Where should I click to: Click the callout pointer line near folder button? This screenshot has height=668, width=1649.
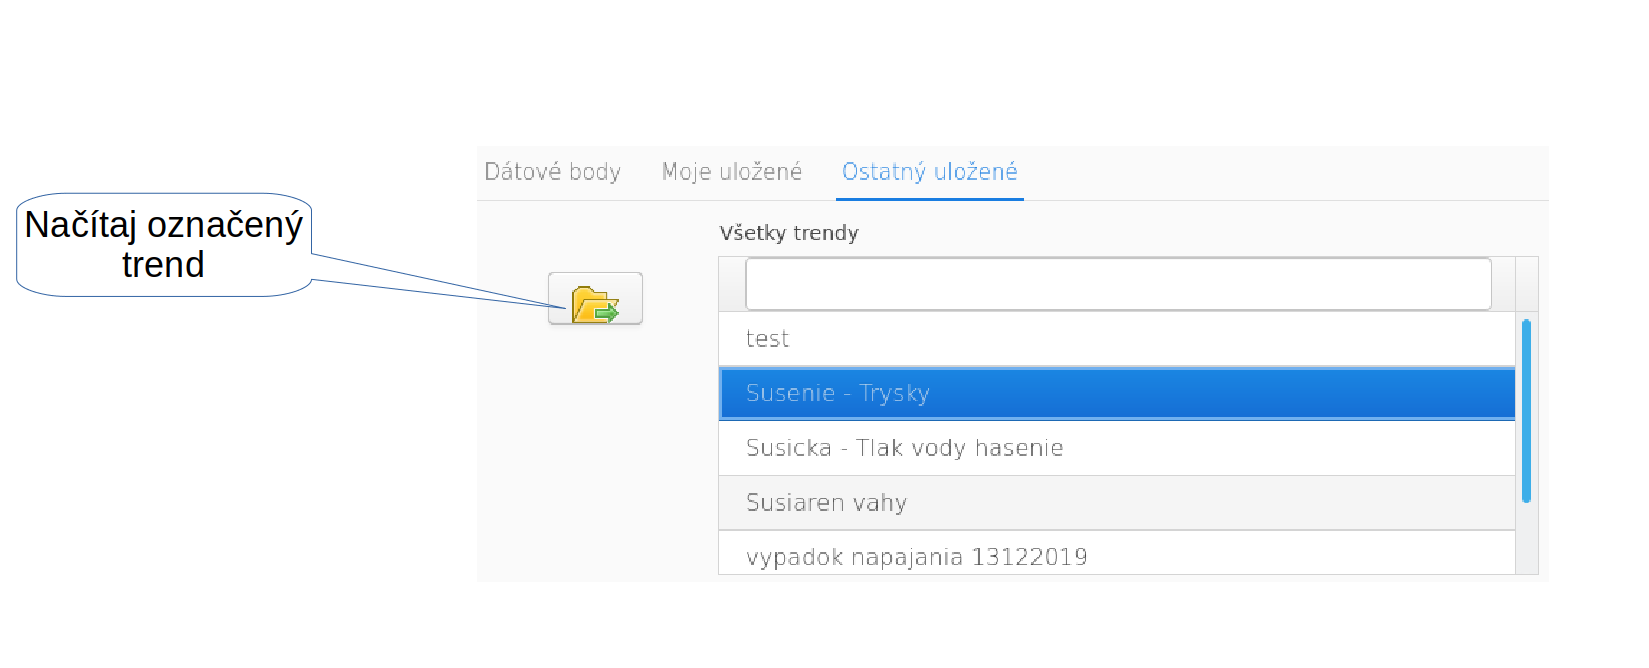450,289
